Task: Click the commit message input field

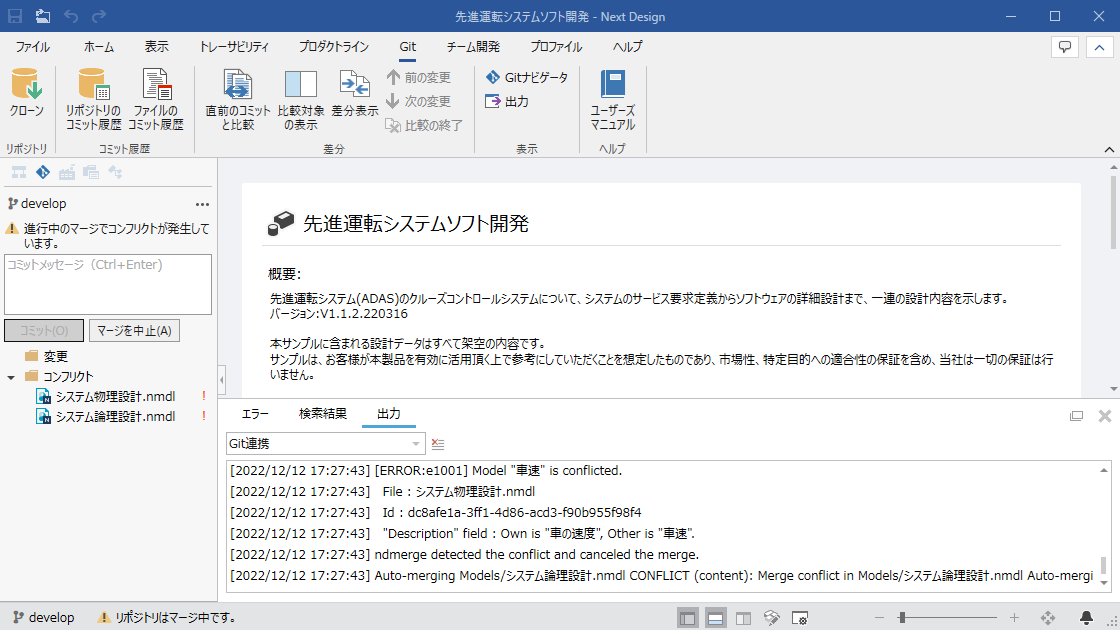Action: [x=108, y=284]
